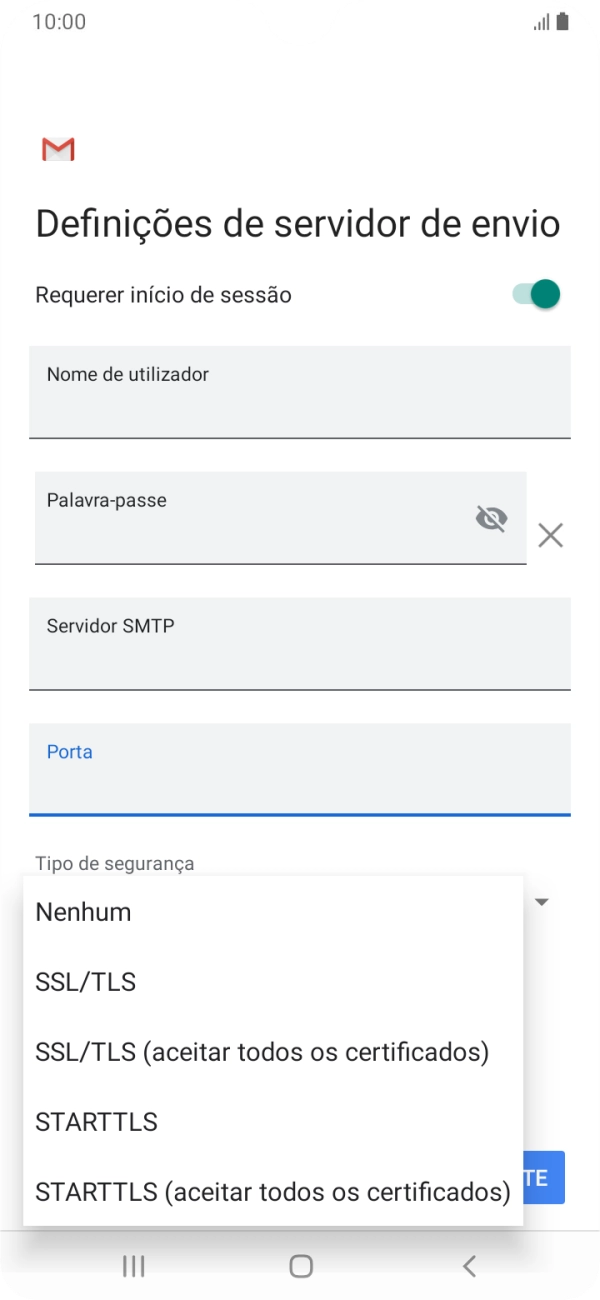600x1300 pixels.
Task: Select SSL/TLS aceitar todos os certificados
Action: [x=261, y=1051]
